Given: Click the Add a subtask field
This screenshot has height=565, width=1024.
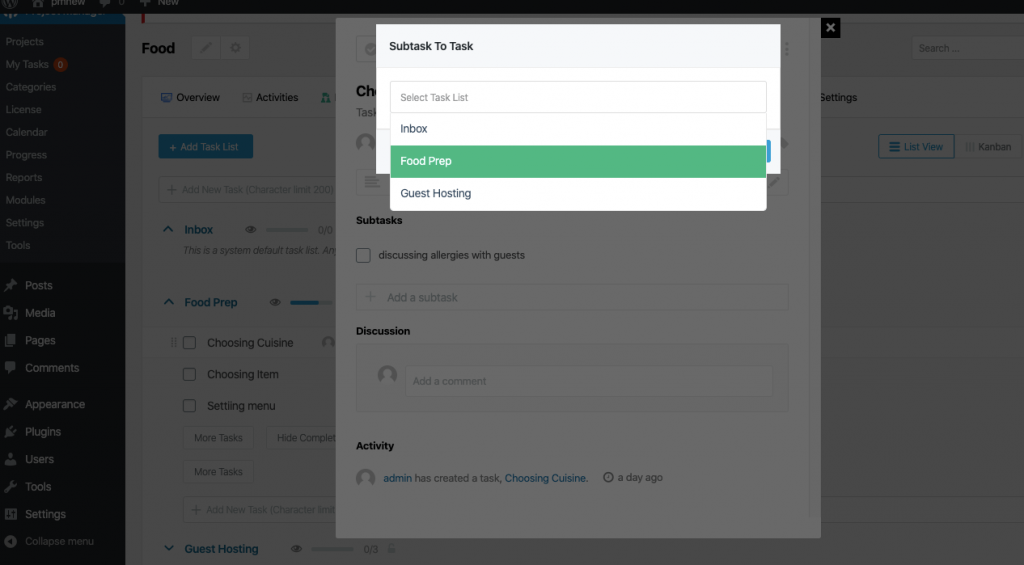Looking at the screenshot, I should [572, 297].
